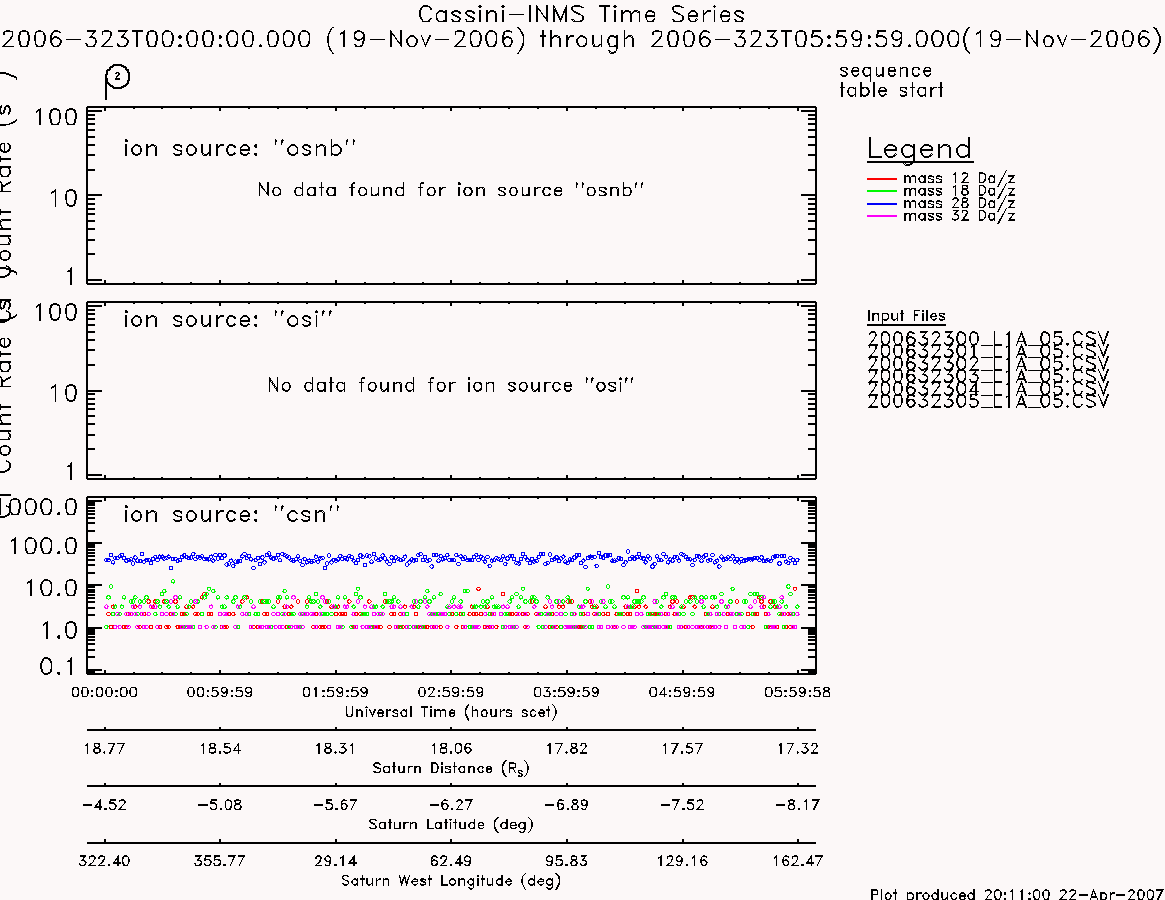Select Saturn Latitude value -8.17
The height and width of the screenshot is (900, 1165).
(797, 805)
